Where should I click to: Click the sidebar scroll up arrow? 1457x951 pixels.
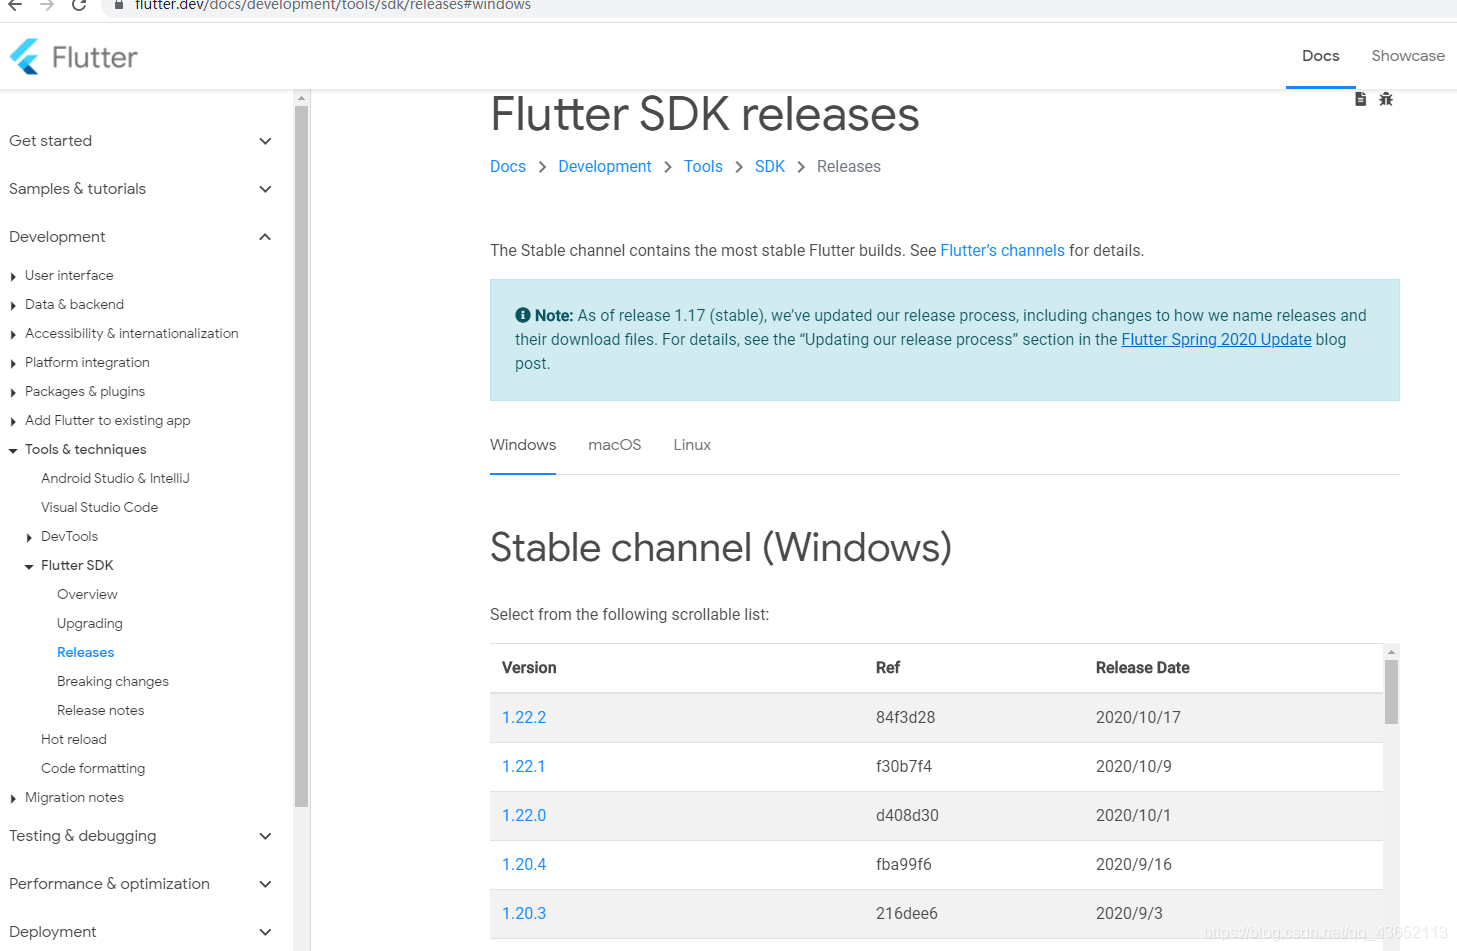[302, 98]
